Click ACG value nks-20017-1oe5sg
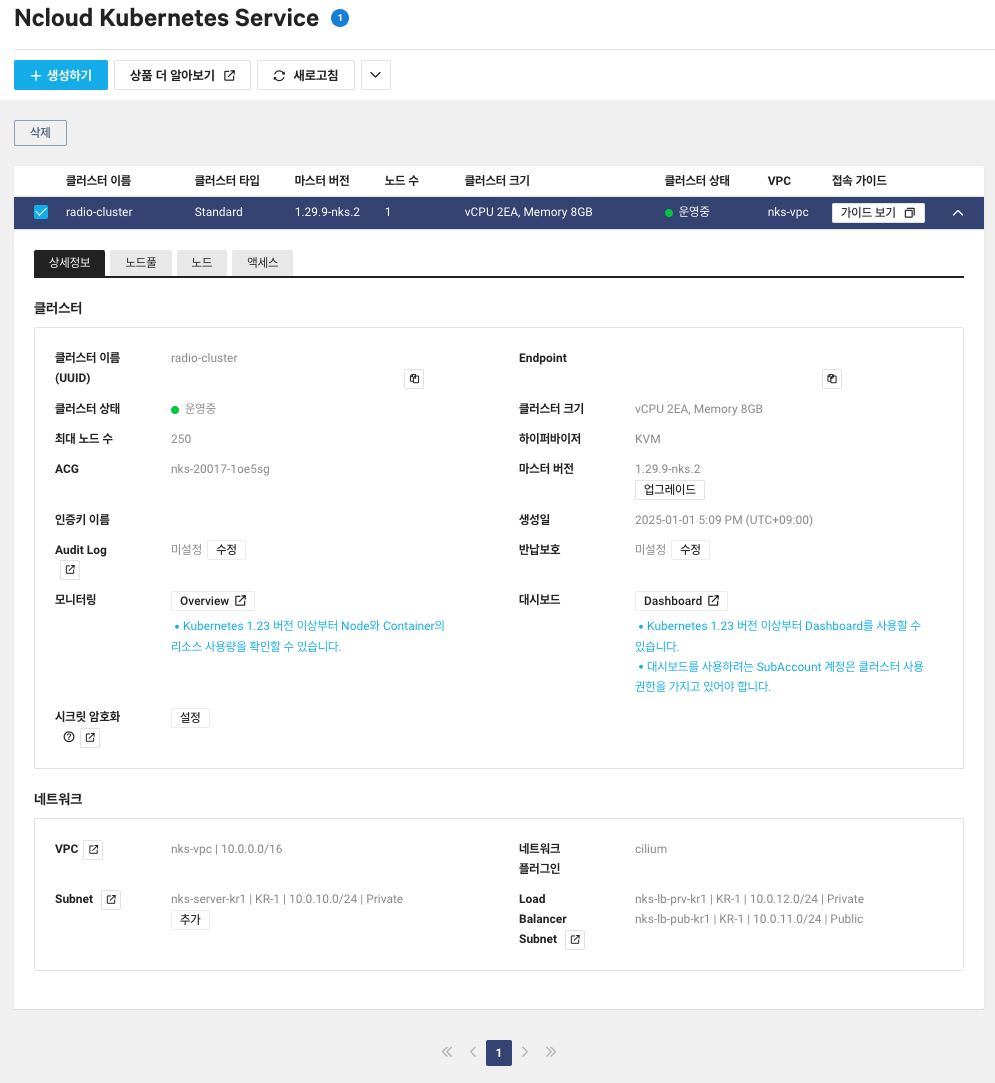The width and height of the screenshot is (995, 1083). [220, 469]
